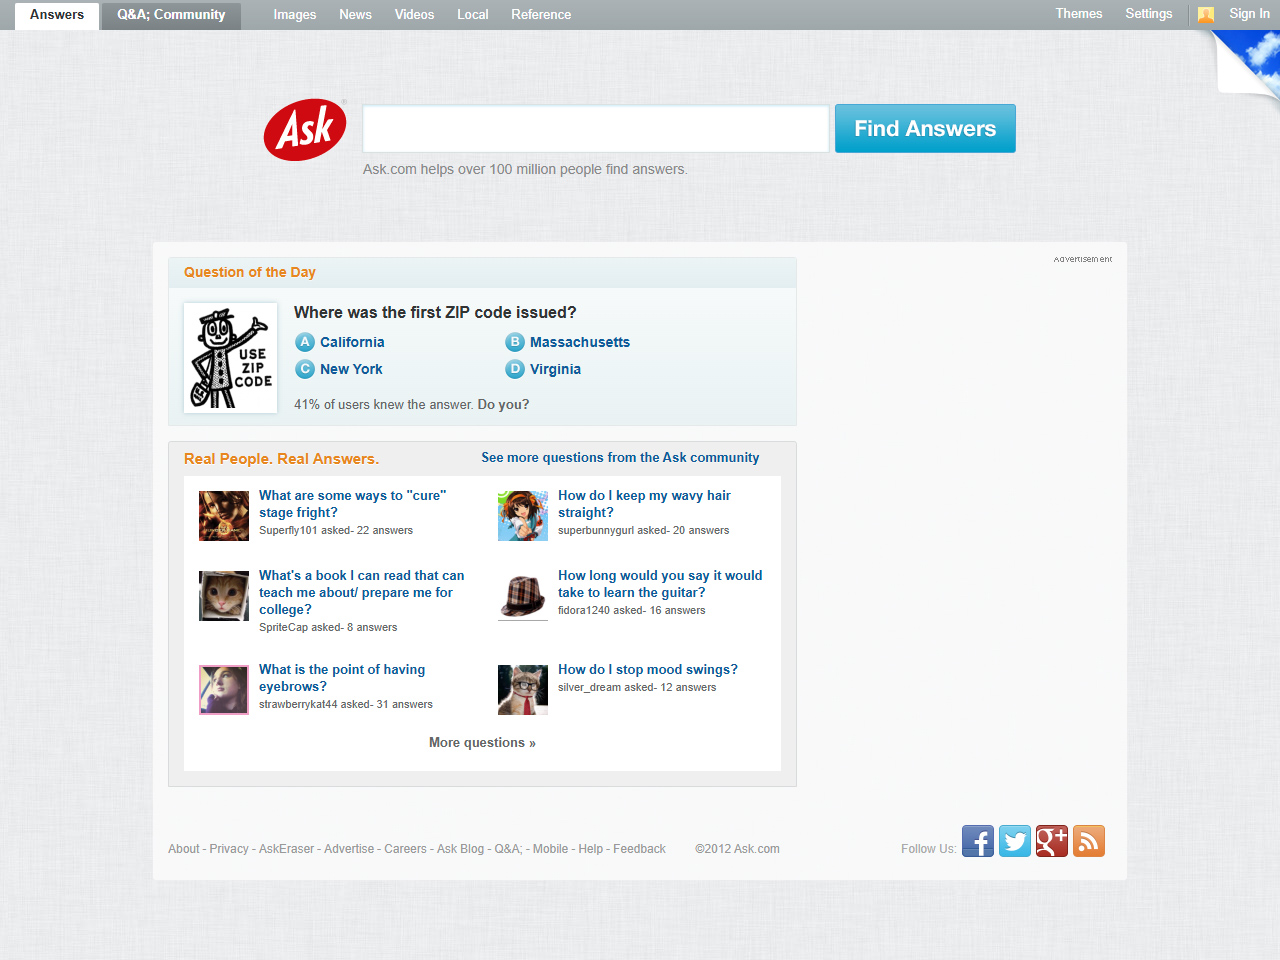
Task: Open superbunnygurl's anime avatar thumbnail
Action: [x=523, y=516]
